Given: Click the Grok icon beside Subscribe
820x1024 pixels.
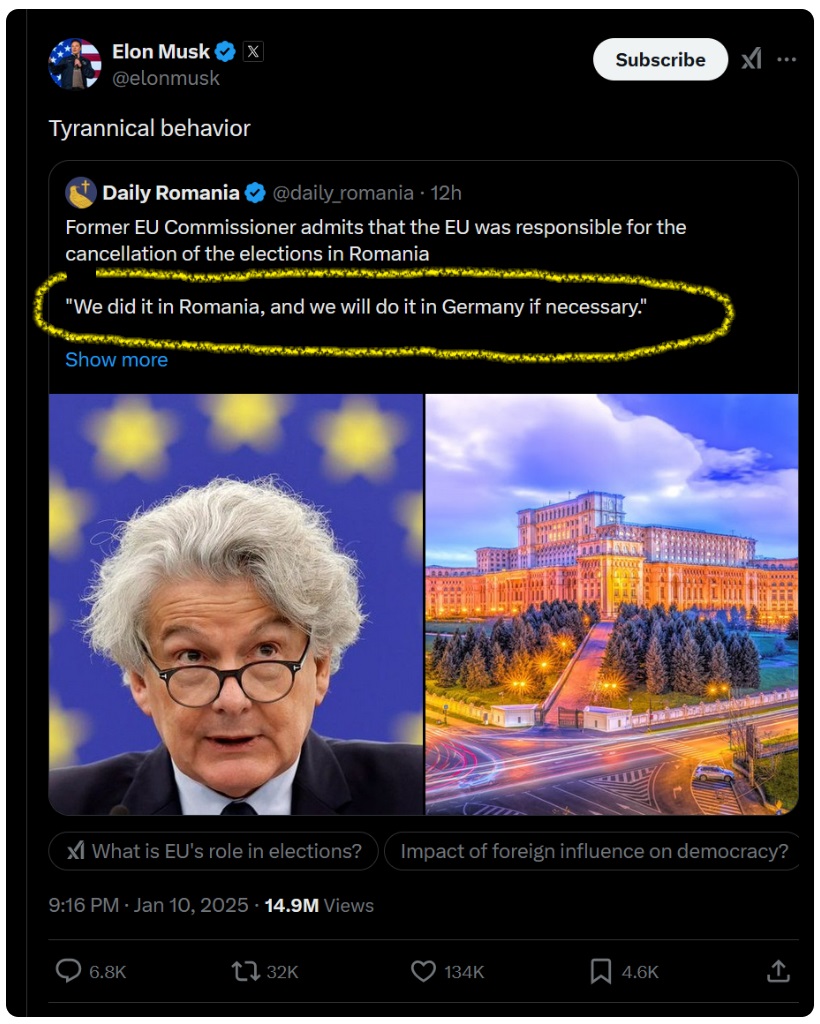Looking at the screenshot, I should click(x=751, y=59).
